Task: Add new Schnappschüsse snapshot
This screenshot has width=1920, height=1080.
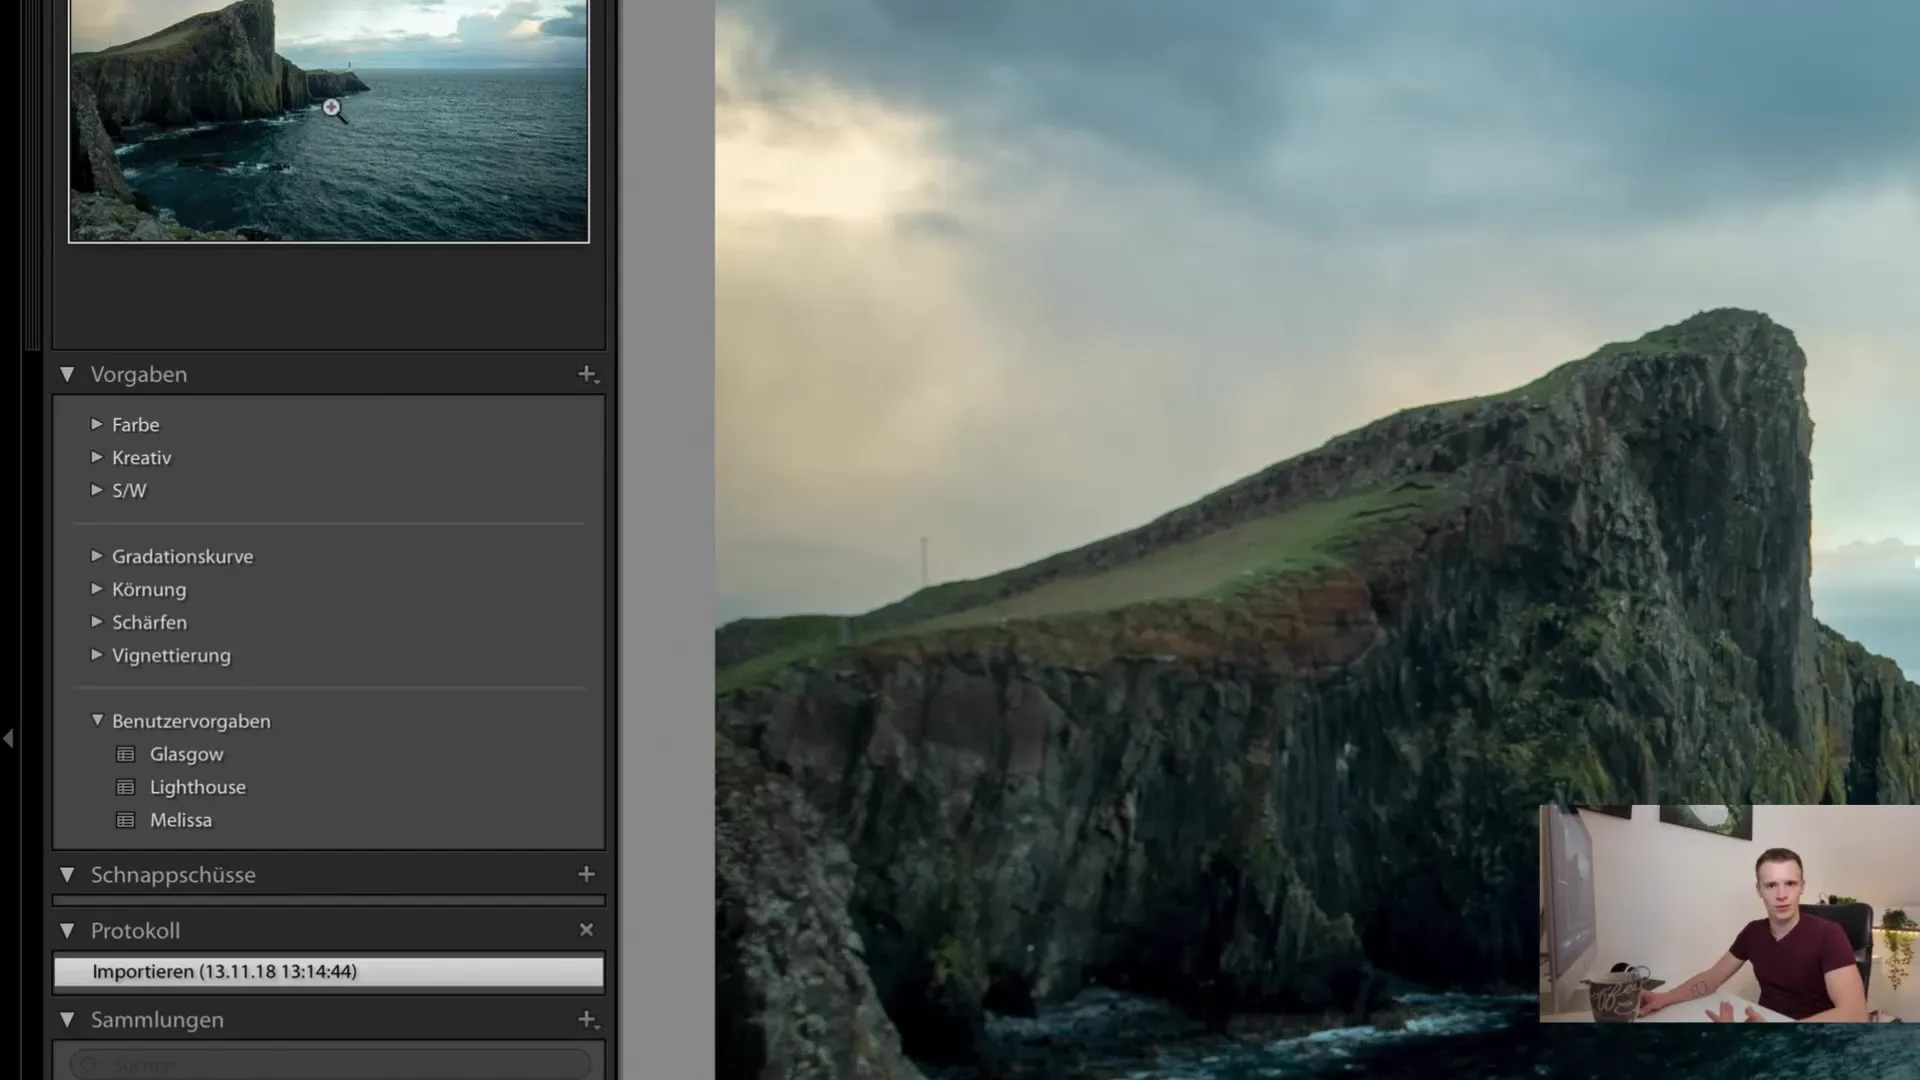Action: (585, 873)
